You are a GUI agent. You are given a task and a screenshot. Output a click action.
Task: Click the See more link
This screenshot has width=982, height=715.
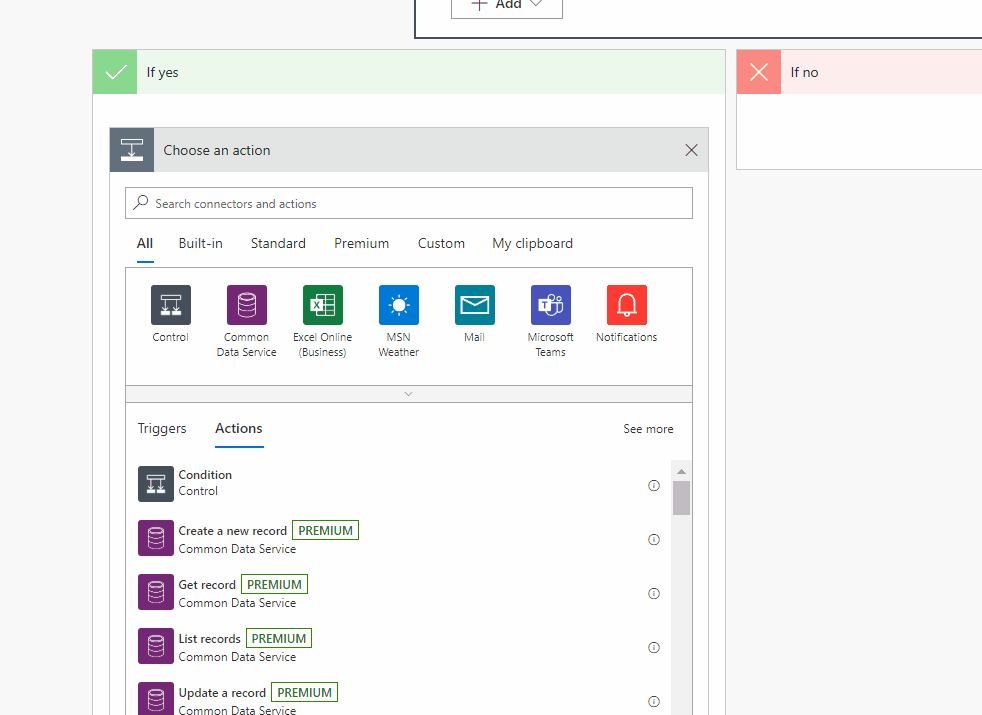648,428
